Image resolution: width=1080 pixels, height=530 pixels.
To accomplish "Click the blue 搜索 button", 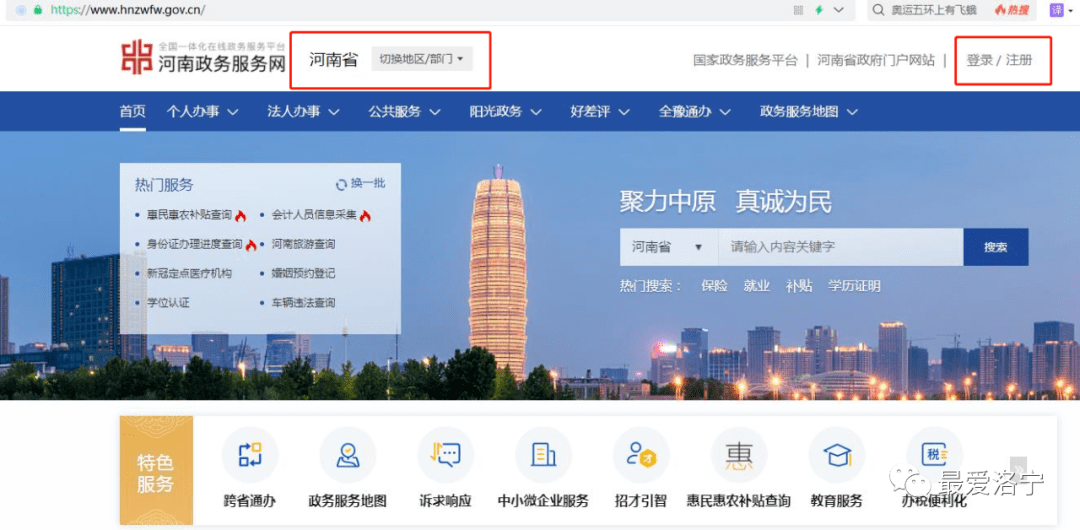I will point(996,247).
